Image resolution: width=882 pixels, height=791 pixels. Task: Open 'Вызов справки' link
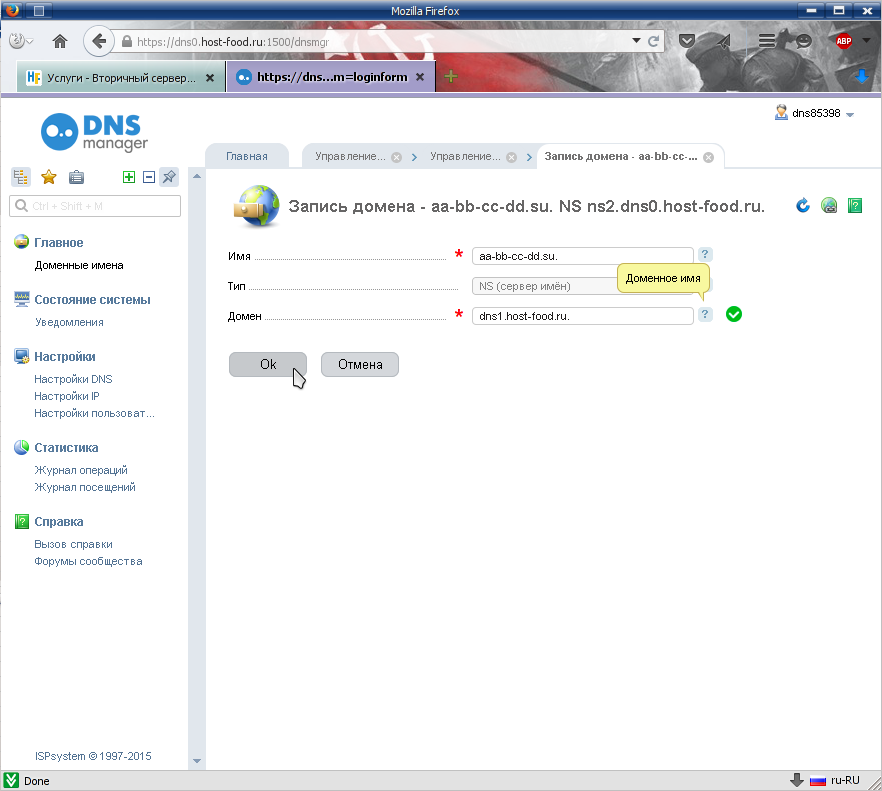pyautogui.click(x=73, y=545)
